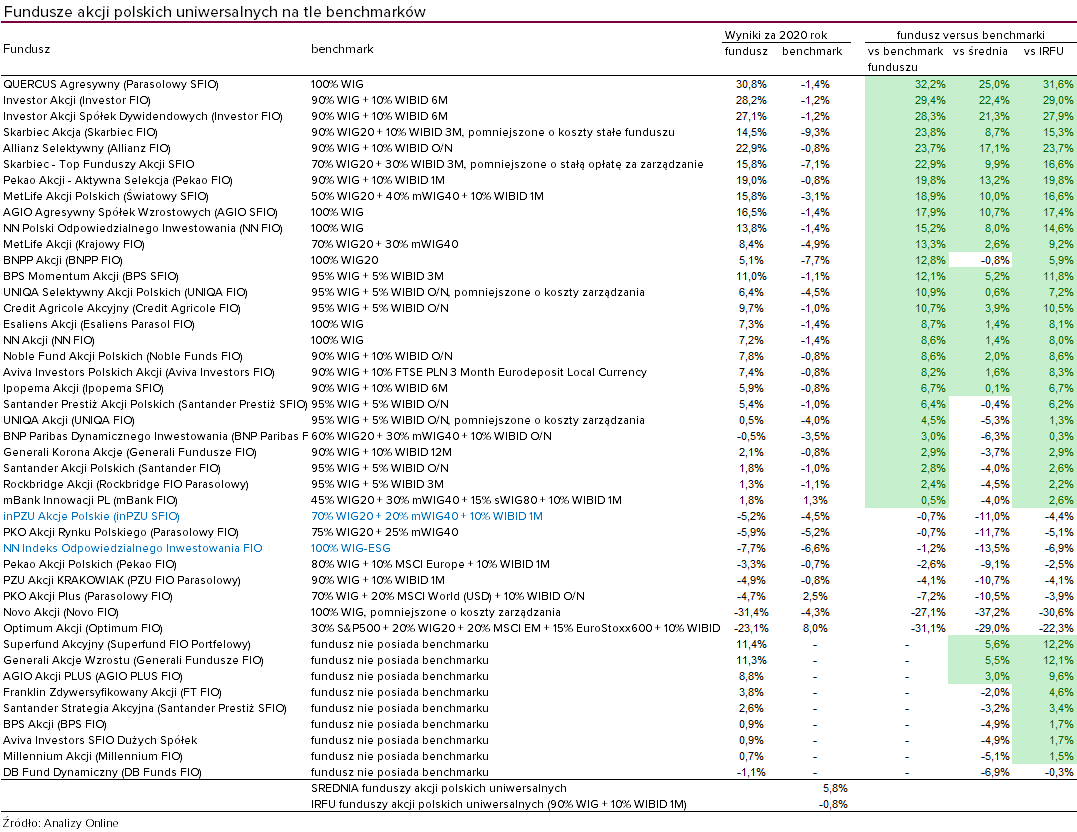Select Pekao Akcji Polskich (Pekao FIO)
Screen dimensions: 1077x832
pos(90,564)
